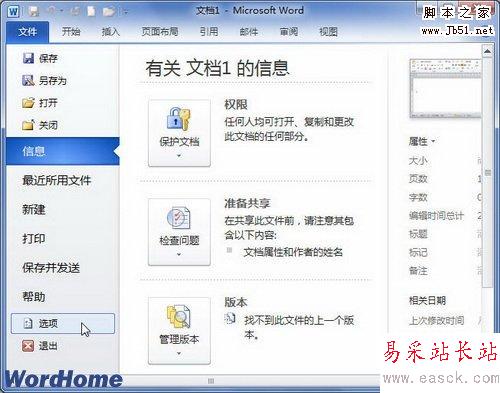Click the 版本 heading text
Viewport: 500px width, 393px height.
tap(236, 302)
